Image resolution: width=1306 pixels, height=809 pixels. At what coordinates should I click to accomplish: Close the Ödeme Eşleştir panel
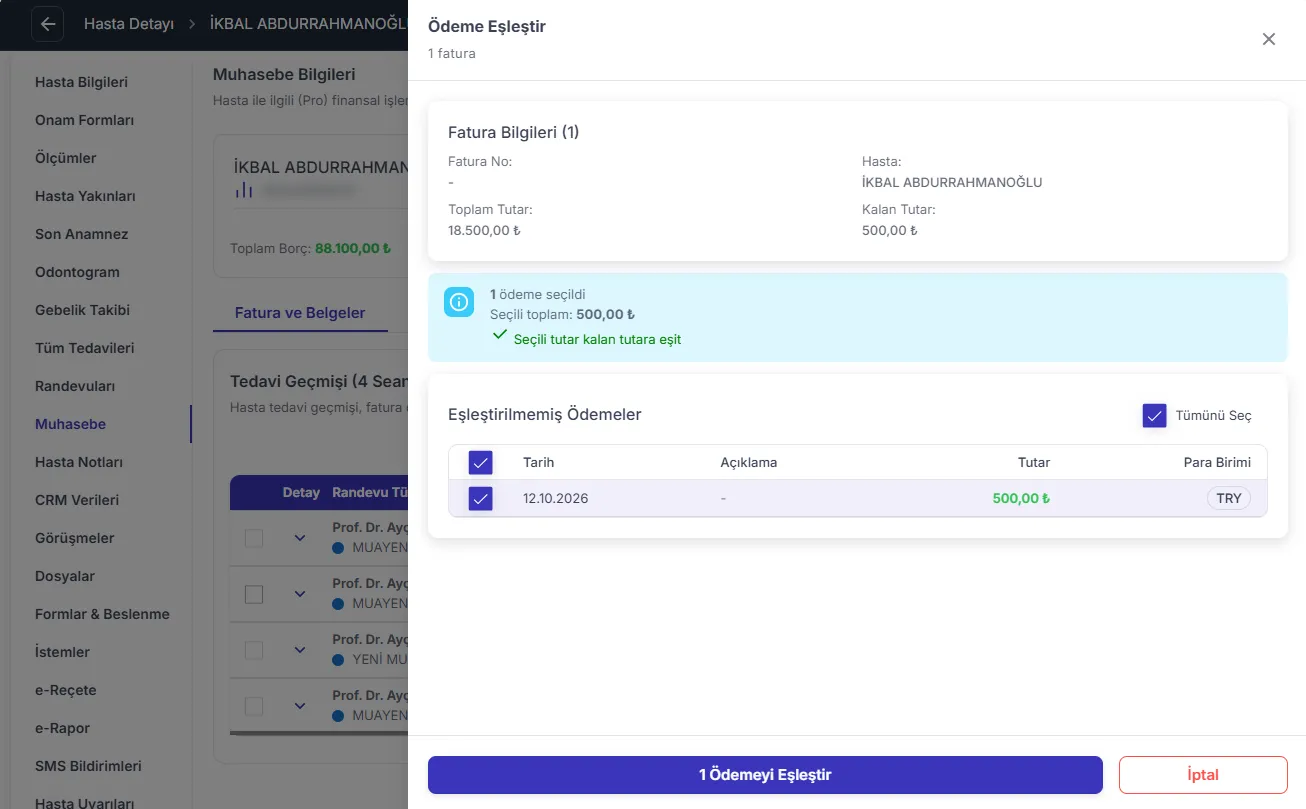1269,39
